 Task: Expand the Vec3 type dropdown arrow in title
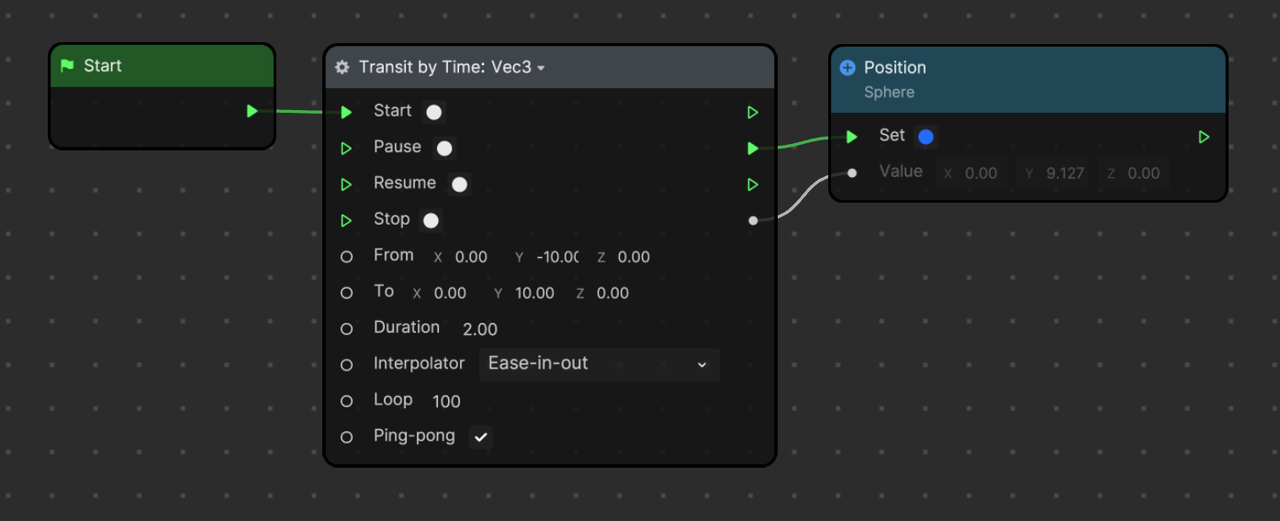click(541, 68)
